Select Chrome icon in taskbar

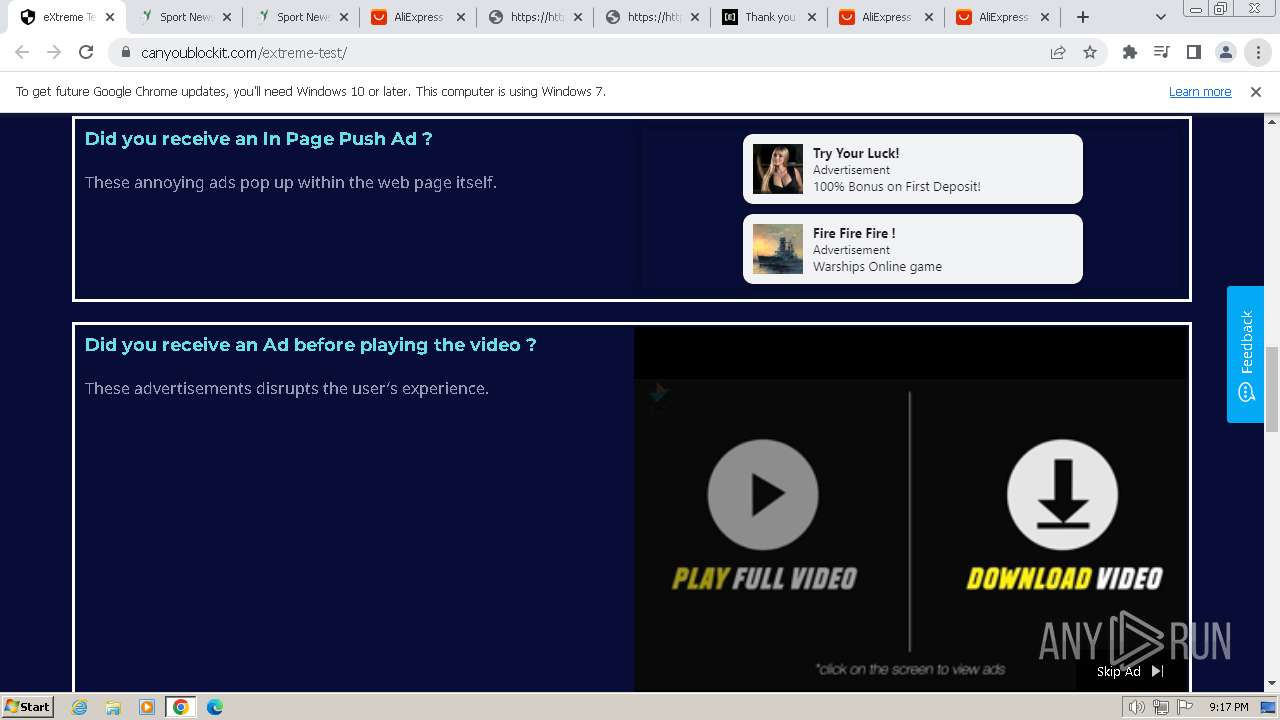[x=180, y=707]
